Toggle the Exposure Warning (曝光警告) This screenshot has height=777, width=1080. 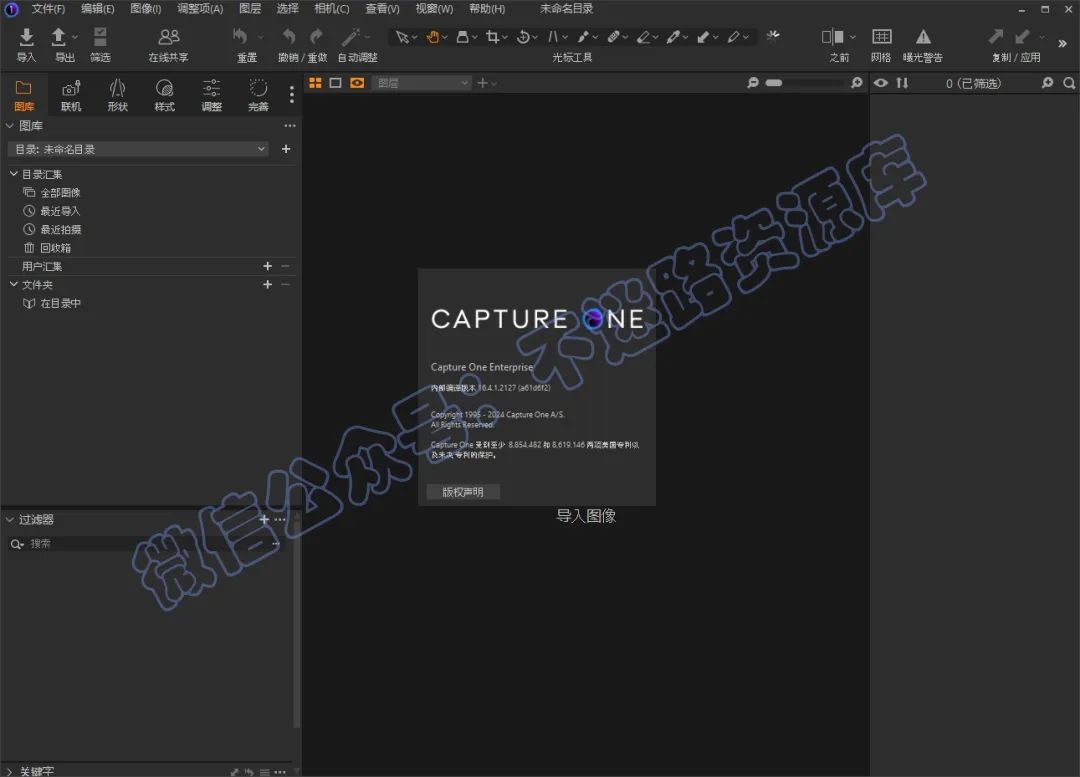924,37
